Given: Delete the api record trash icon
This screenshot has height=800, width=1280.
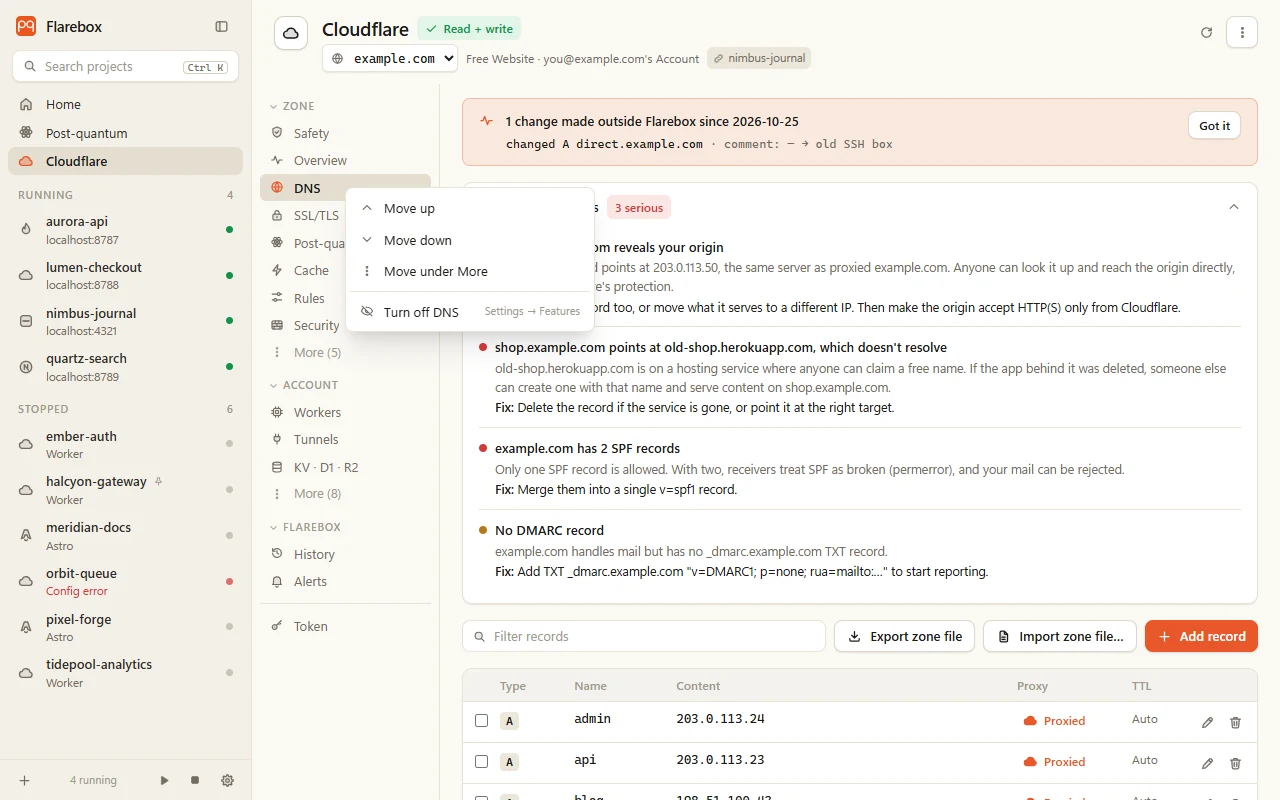Looking at the screenshot, I should click(x=1235, y=763).
